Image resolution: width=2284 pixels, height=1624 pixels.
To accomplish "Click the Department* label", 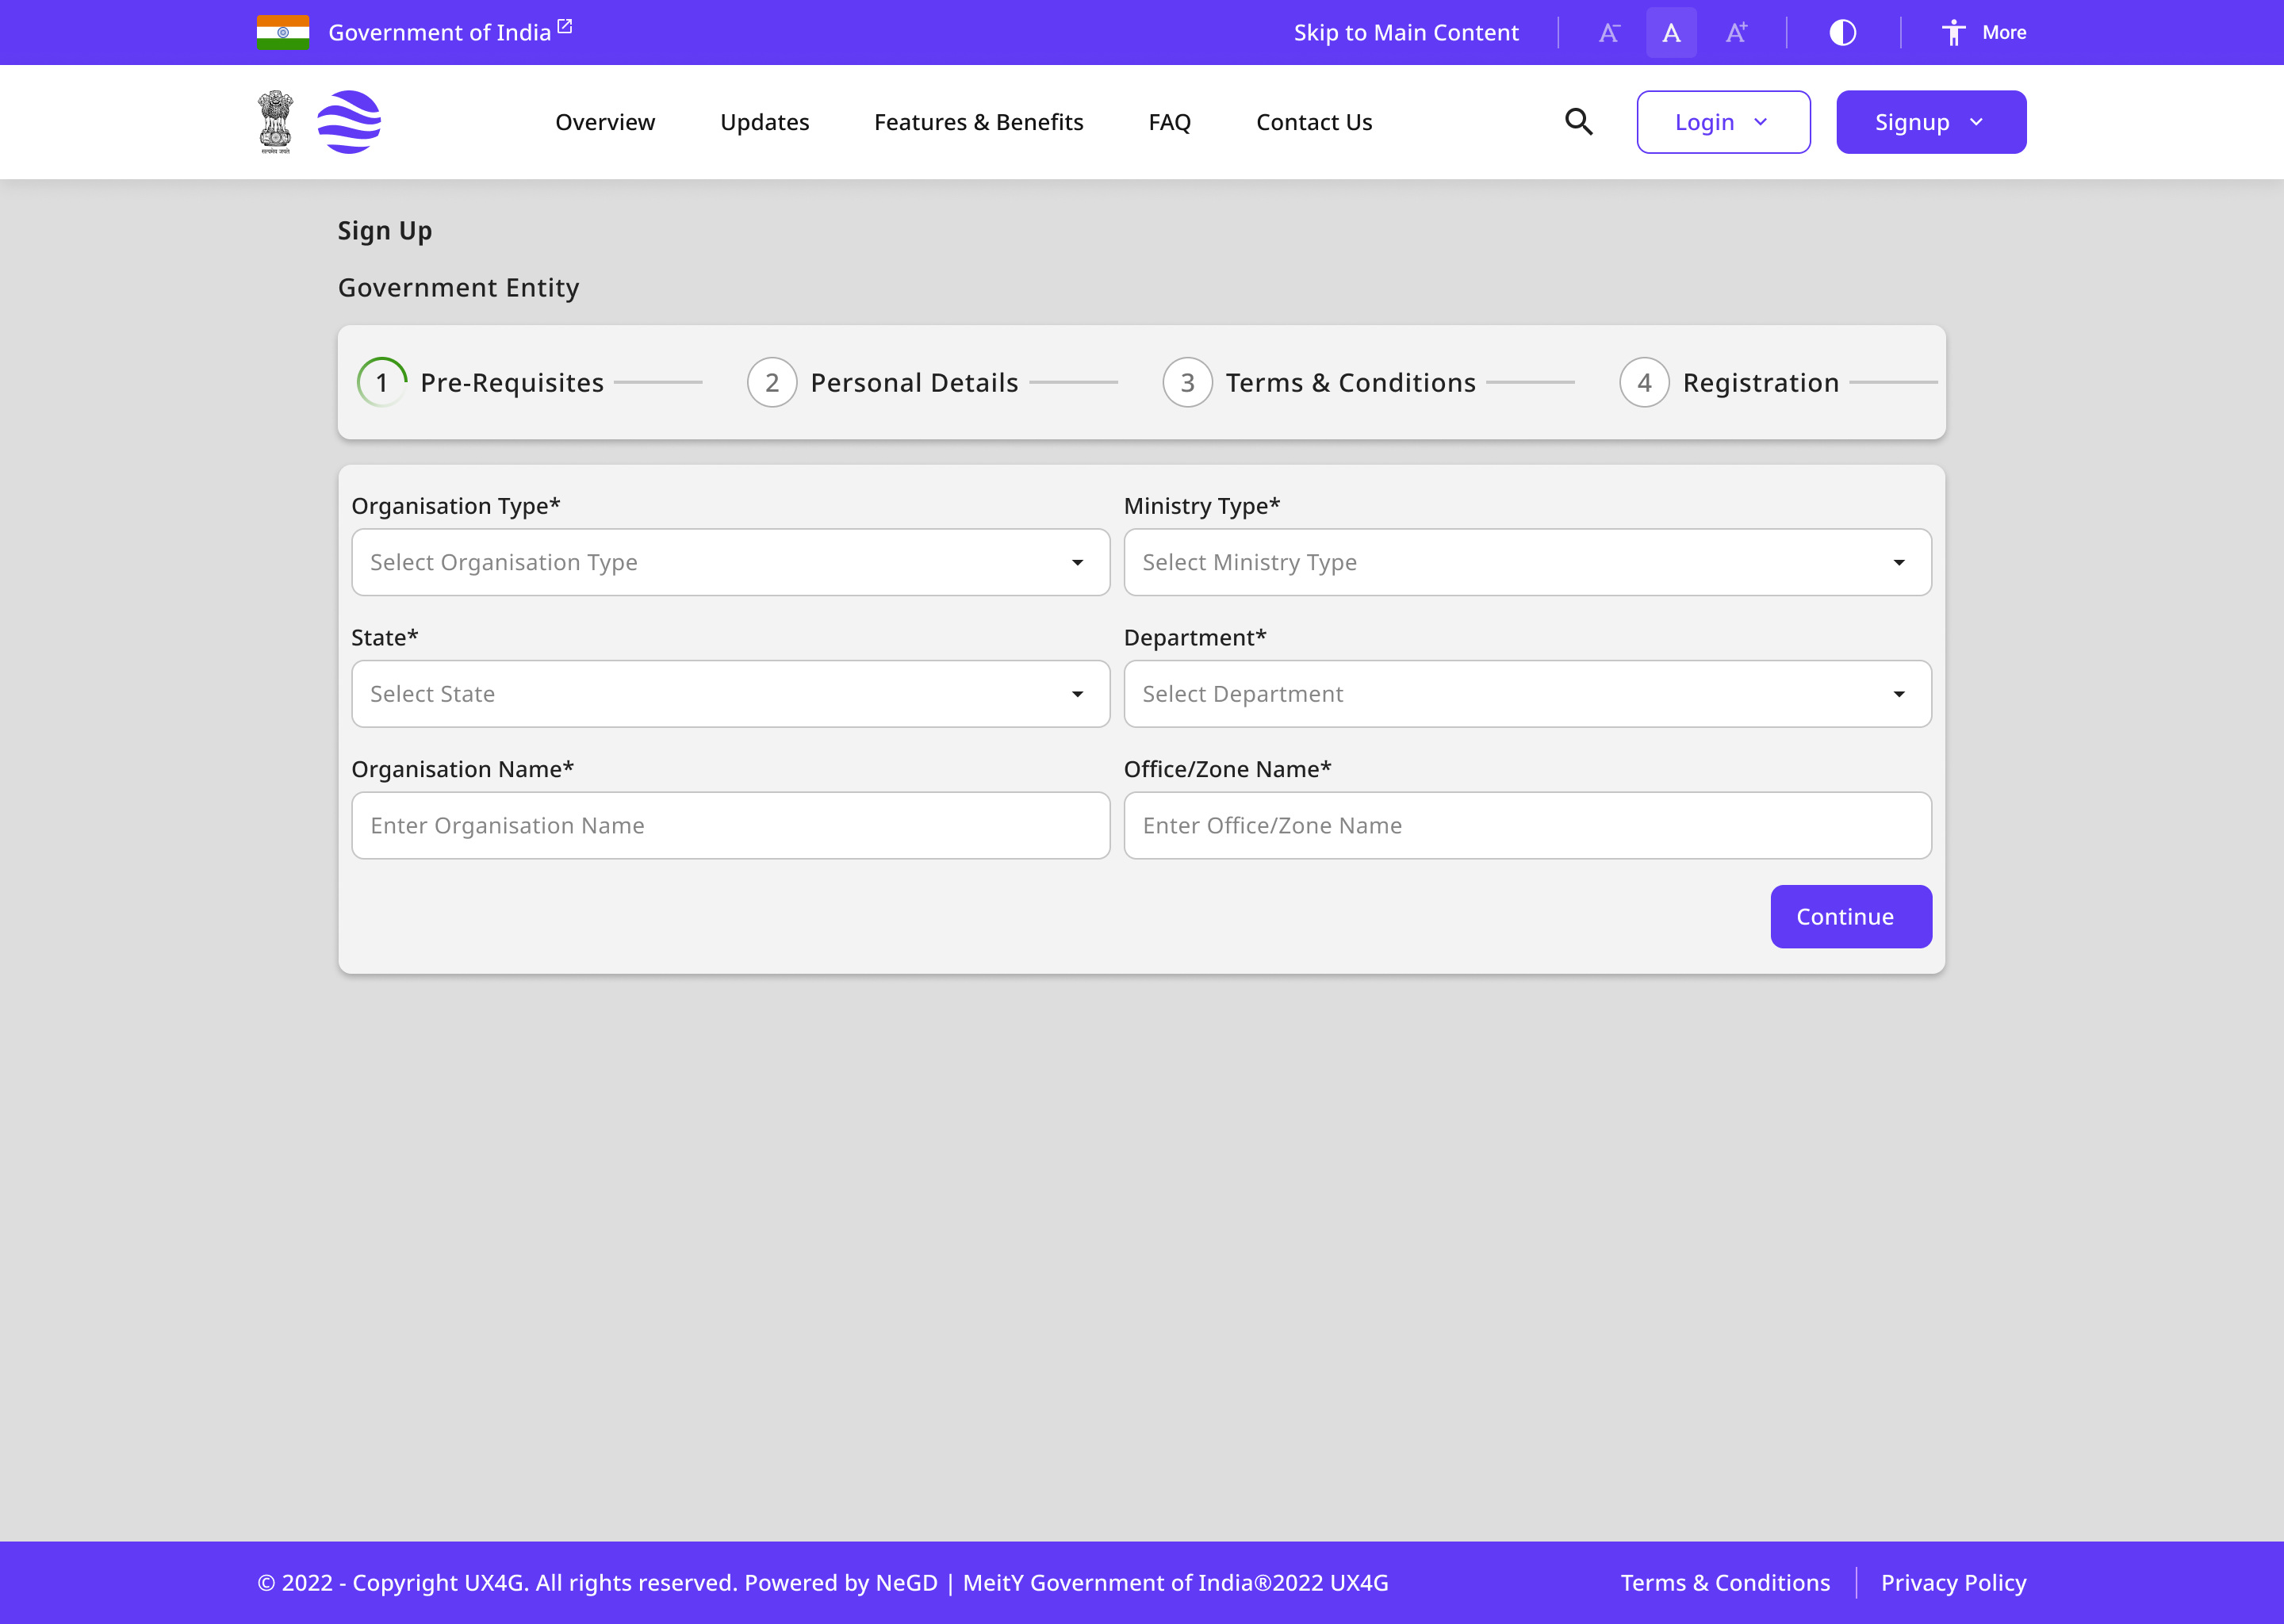I will pos(1195,638).
